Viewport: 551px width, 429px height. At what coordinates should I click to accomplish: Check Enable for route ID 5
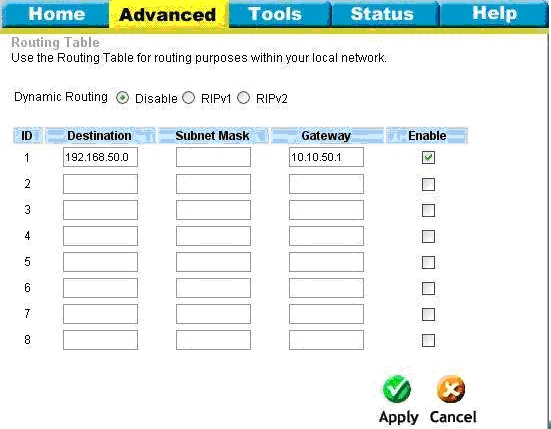(428, 262)
